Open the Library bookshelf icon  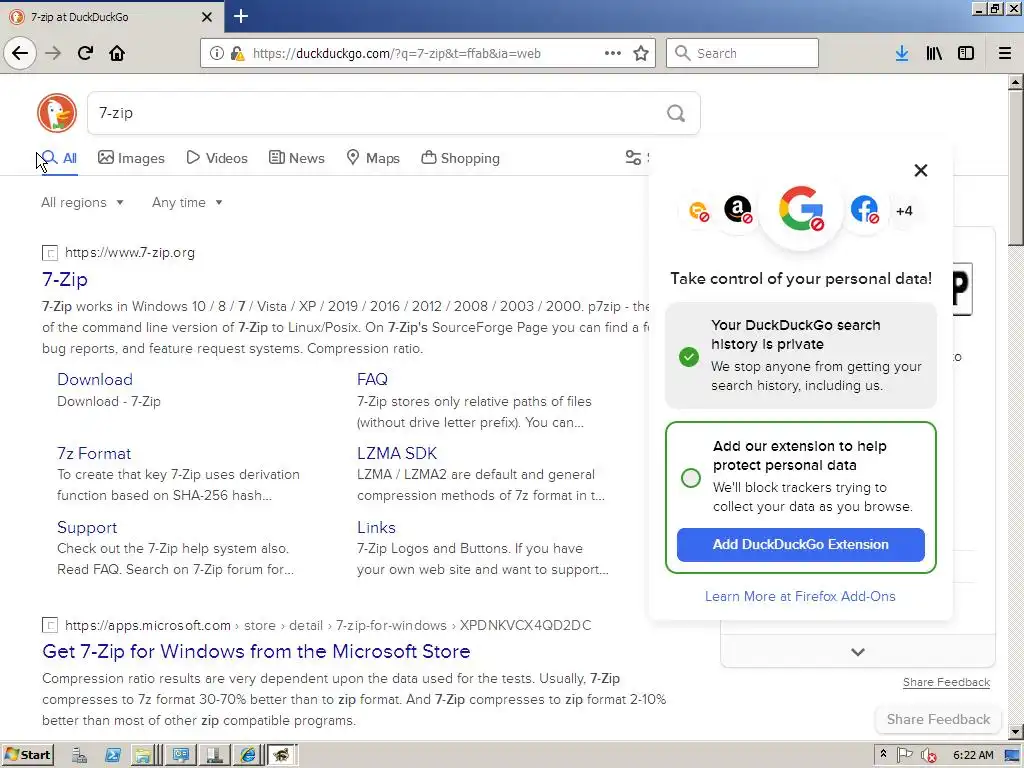[x=934, y=54]
